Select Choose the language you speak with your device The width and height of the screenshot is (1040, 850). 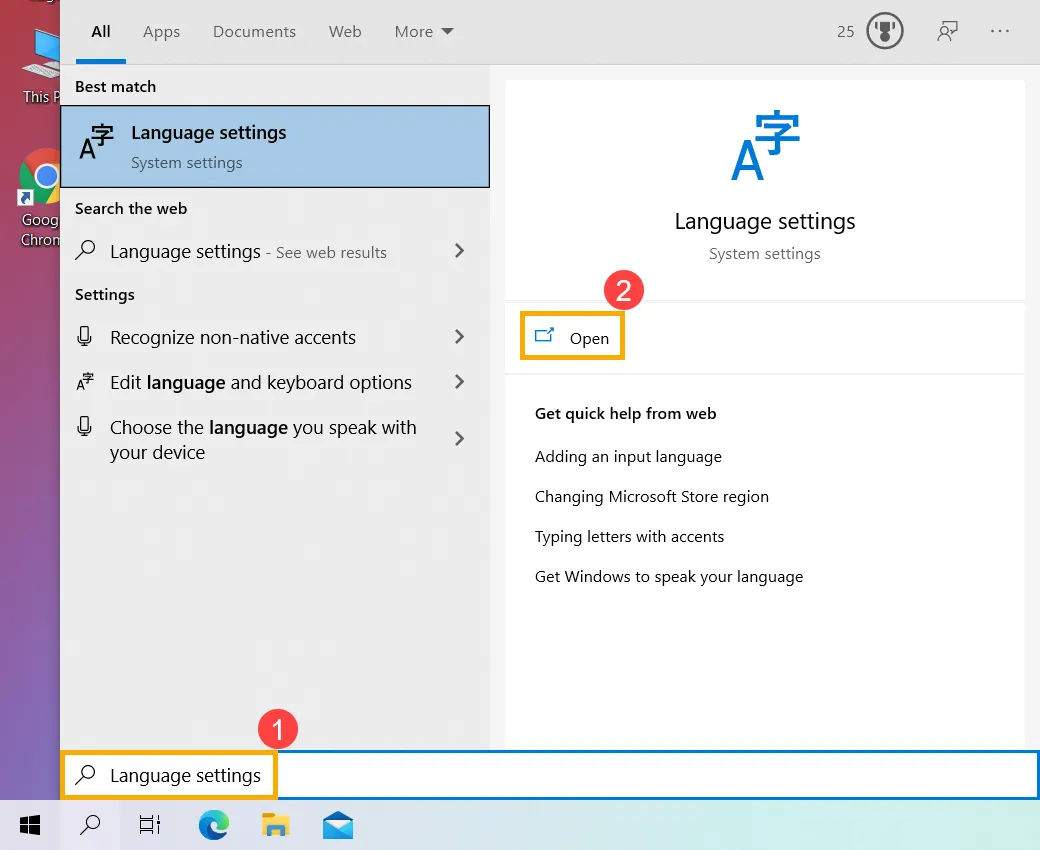coord(263,440)
